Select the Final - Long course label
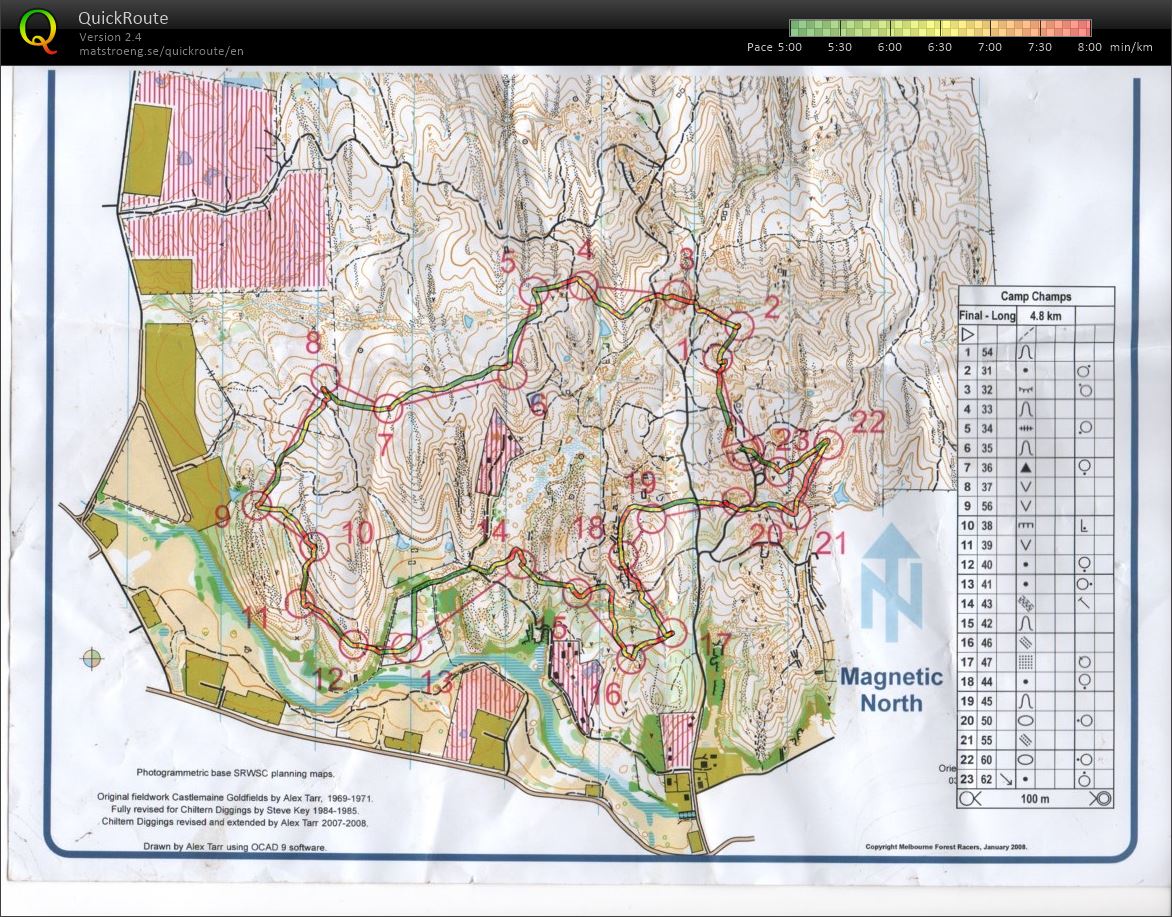This screenshot has width=1172, height=917. [x=985, y=314]
